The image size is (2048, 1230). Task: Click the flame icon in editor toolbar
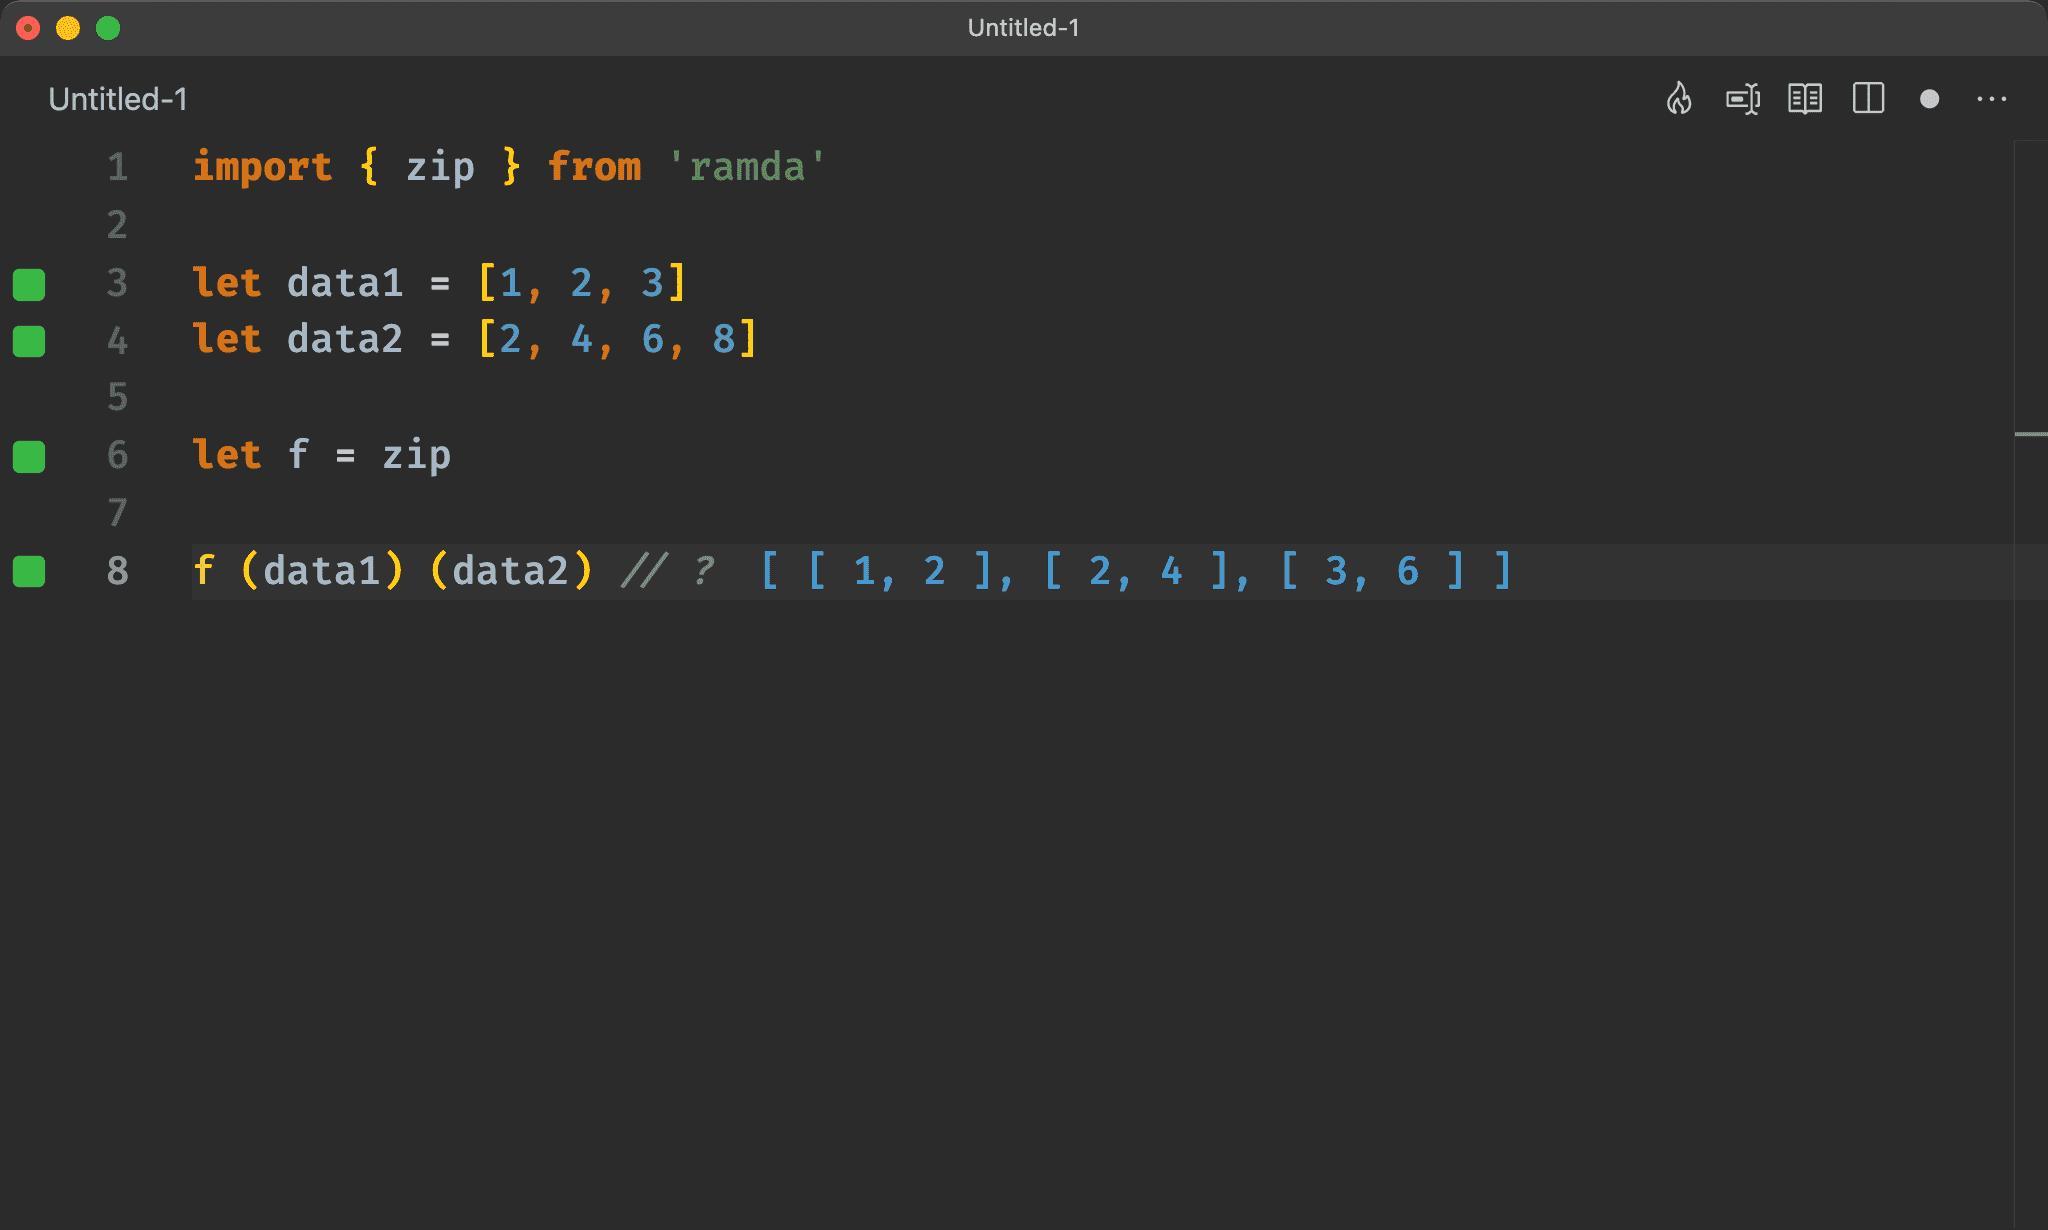tap(1679, 99)
